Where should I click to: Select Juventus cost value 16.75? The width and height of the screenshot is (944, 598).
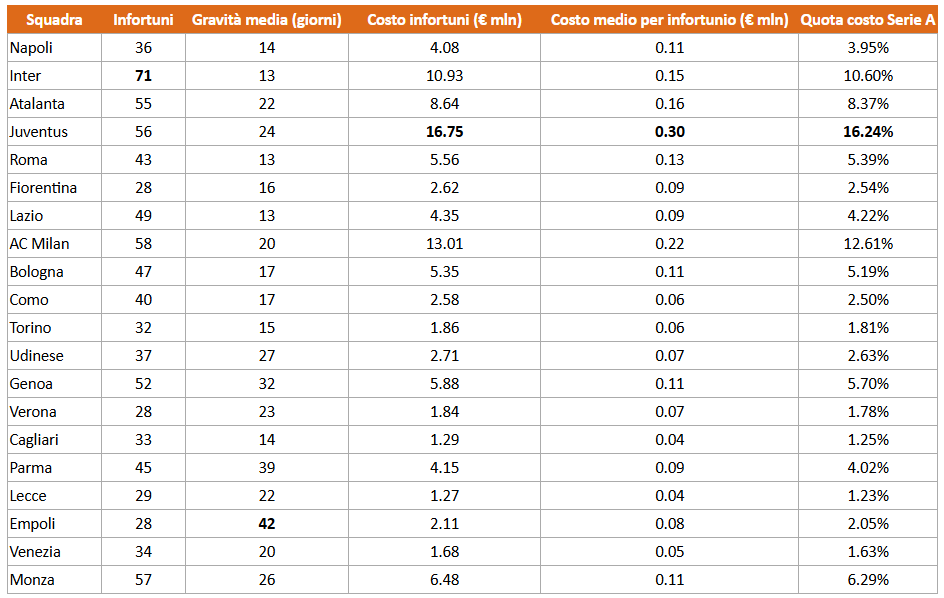(x=444, y=132)
